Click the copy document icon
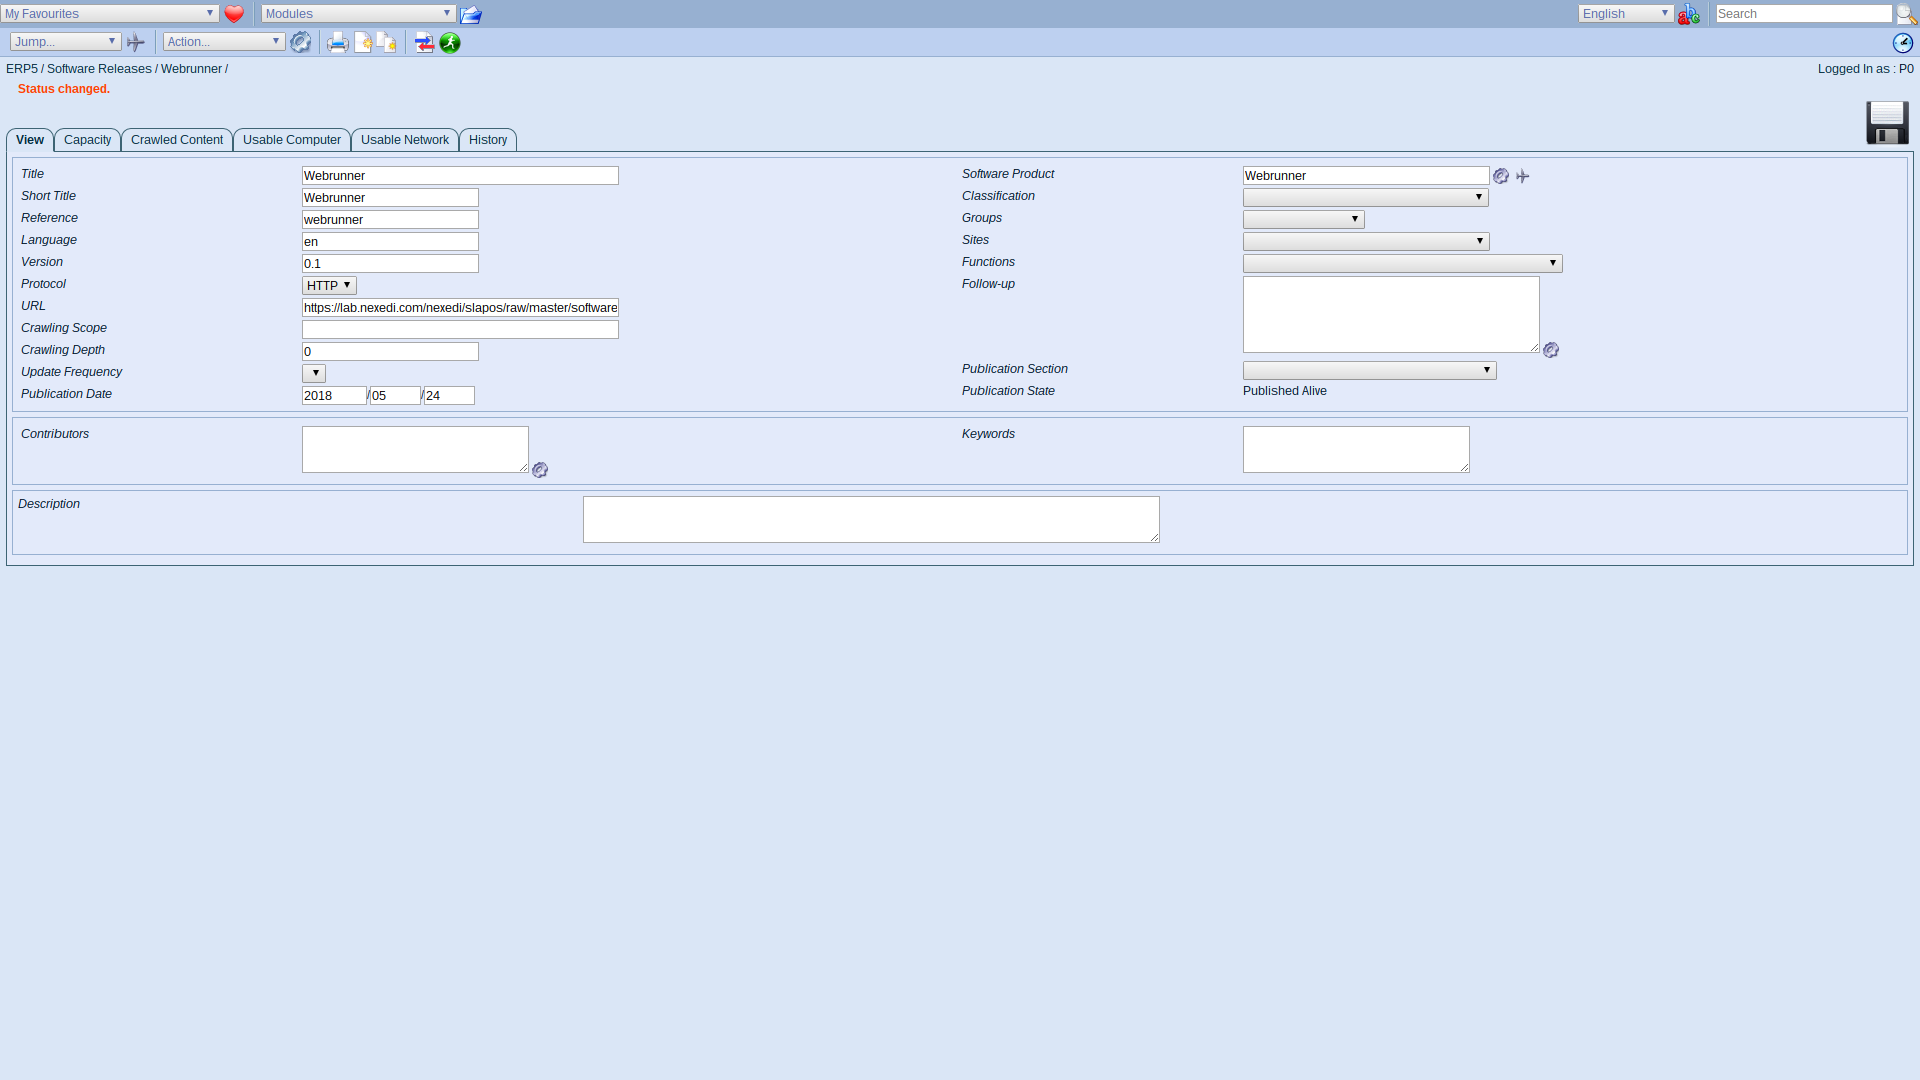Image resolution: width=1920 pixels, height=1080 pixels. tap(386, 42)
